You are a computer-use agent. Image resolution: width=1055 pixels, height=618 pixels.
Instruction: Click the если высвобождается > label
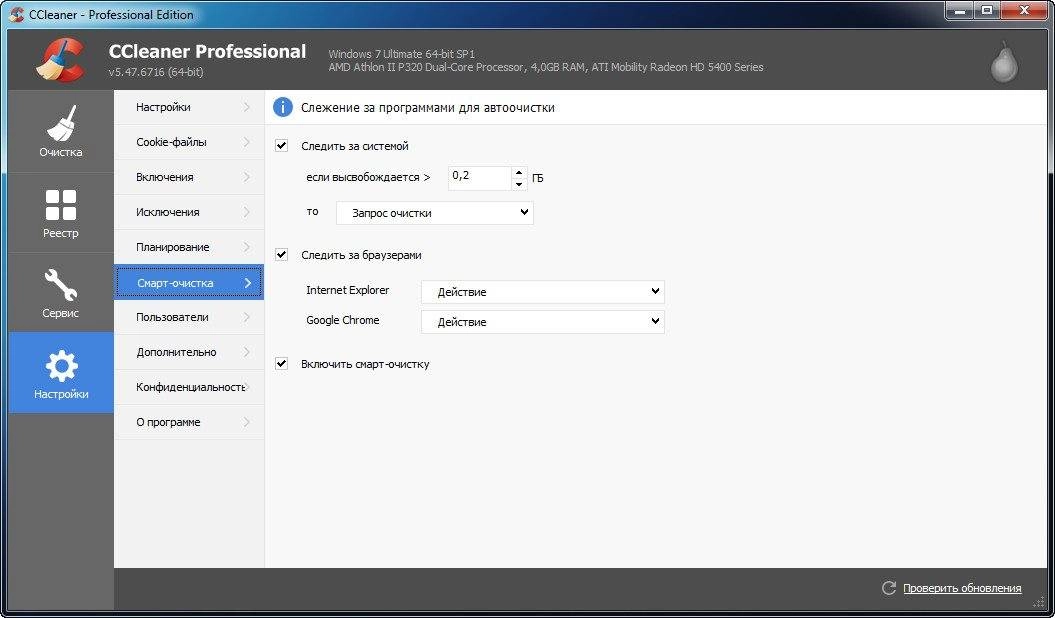[x=368, y=178]
